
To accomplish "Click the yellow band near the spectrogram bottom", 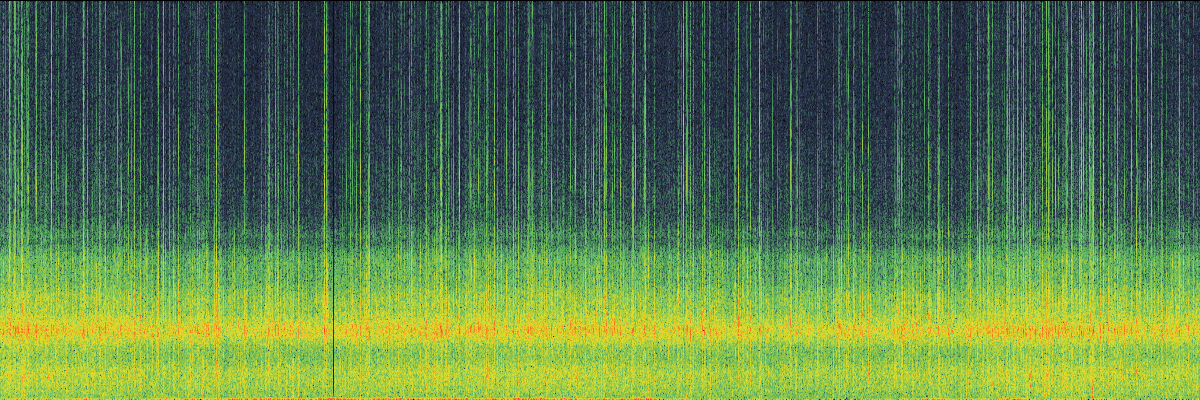I will (x=600, y=378).
